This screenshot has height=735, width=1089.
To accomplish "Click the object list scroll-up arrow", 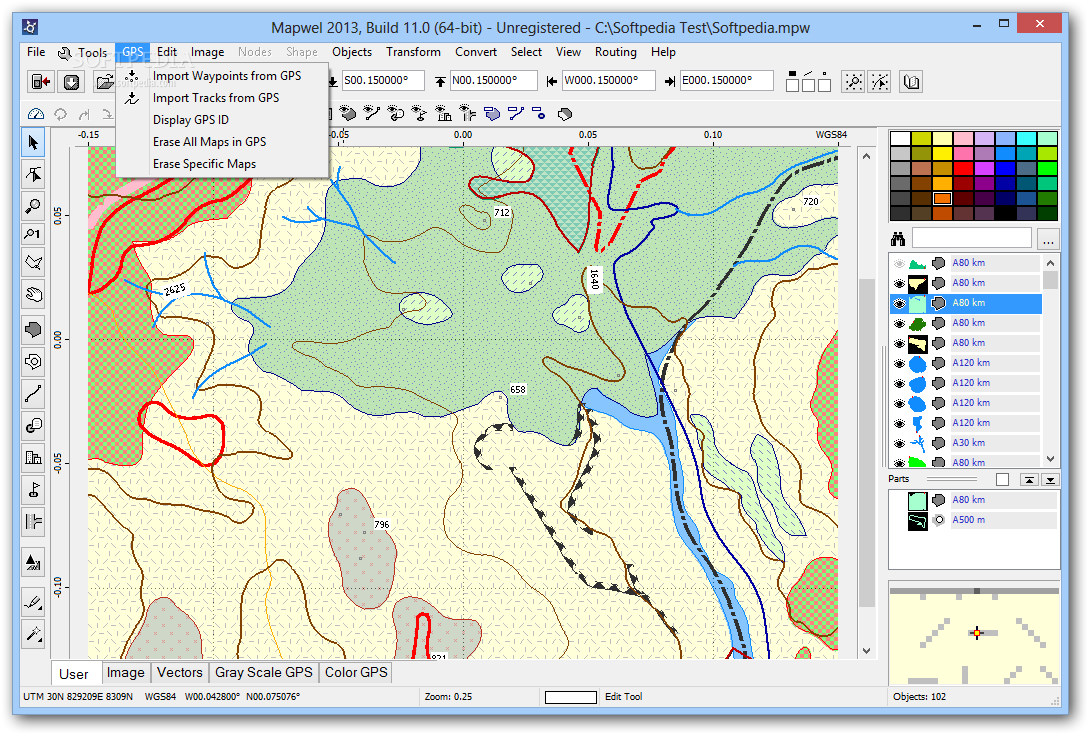I will pyautogui.click(x=1050, y=263).
